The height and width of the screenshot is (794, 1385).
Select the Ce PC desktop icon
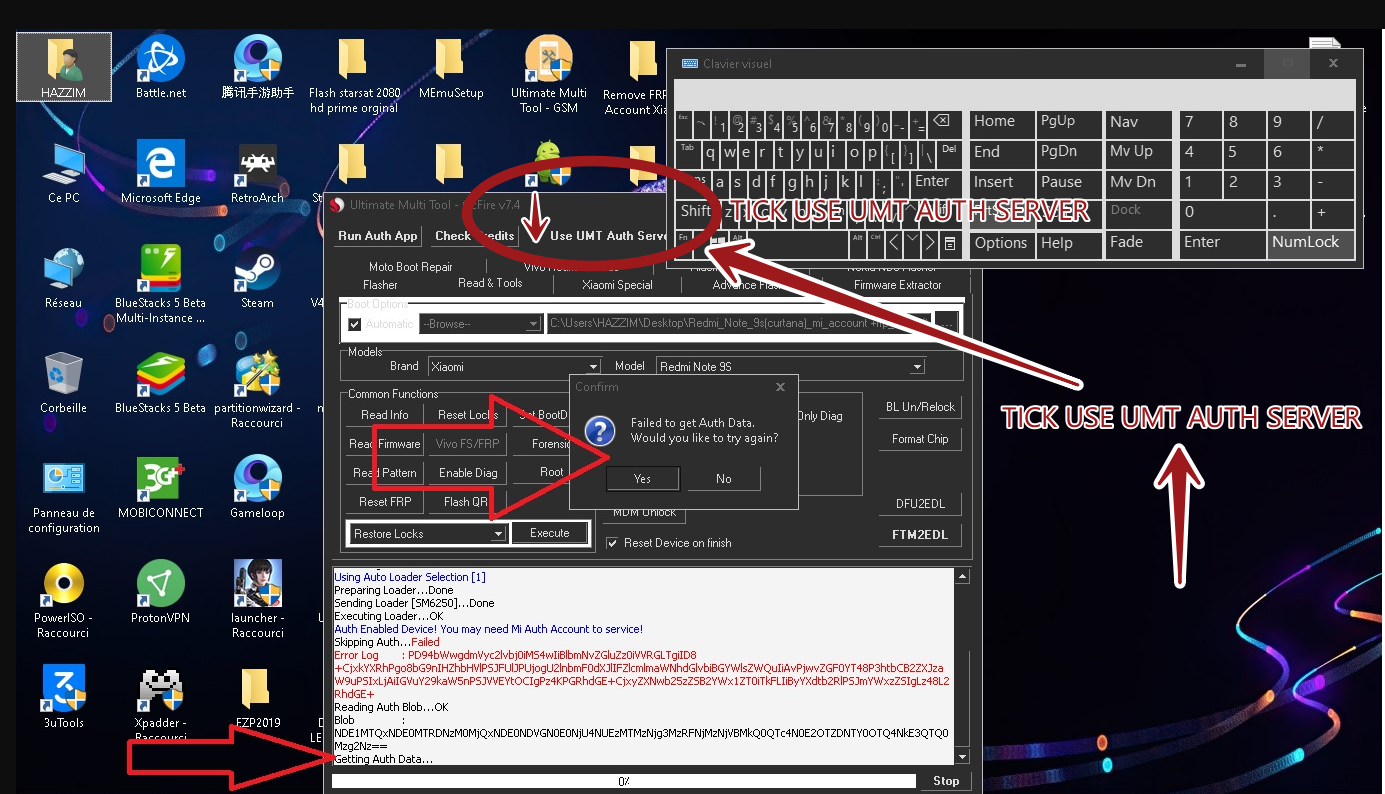[63, 172]
